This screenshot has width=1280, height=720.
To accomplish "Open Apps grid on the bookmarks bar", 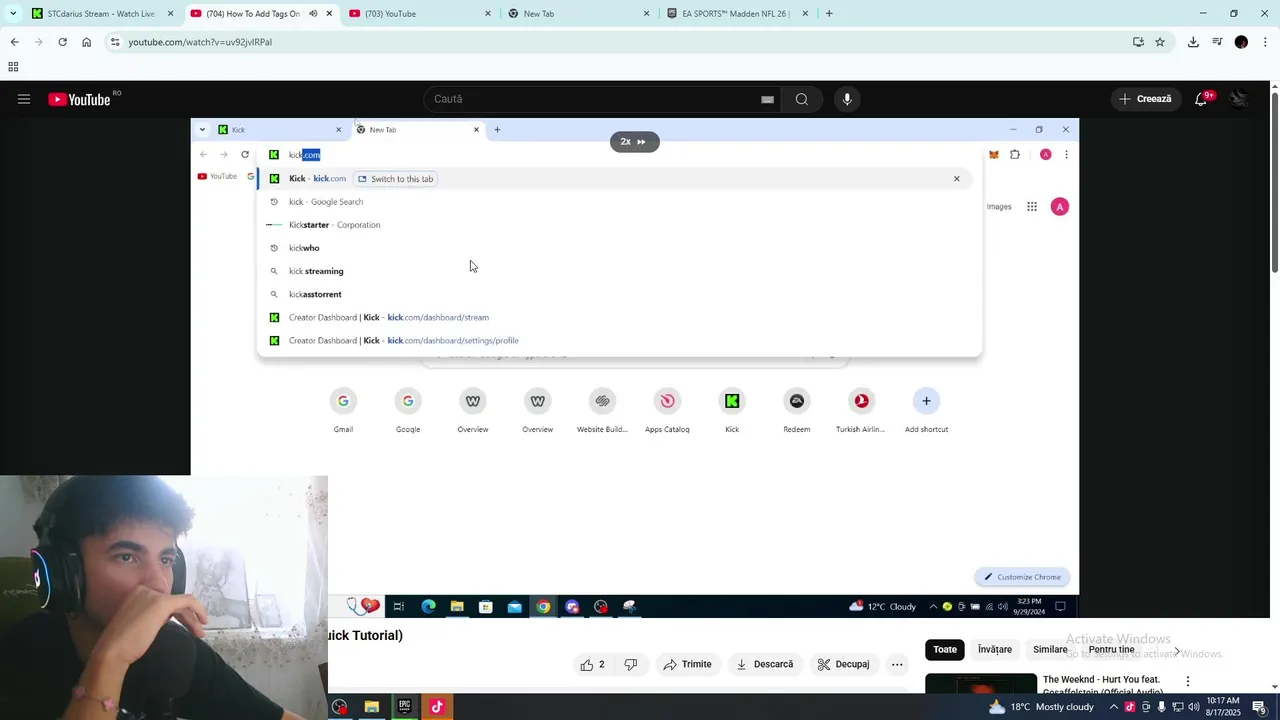I will (x=13, y=67).
